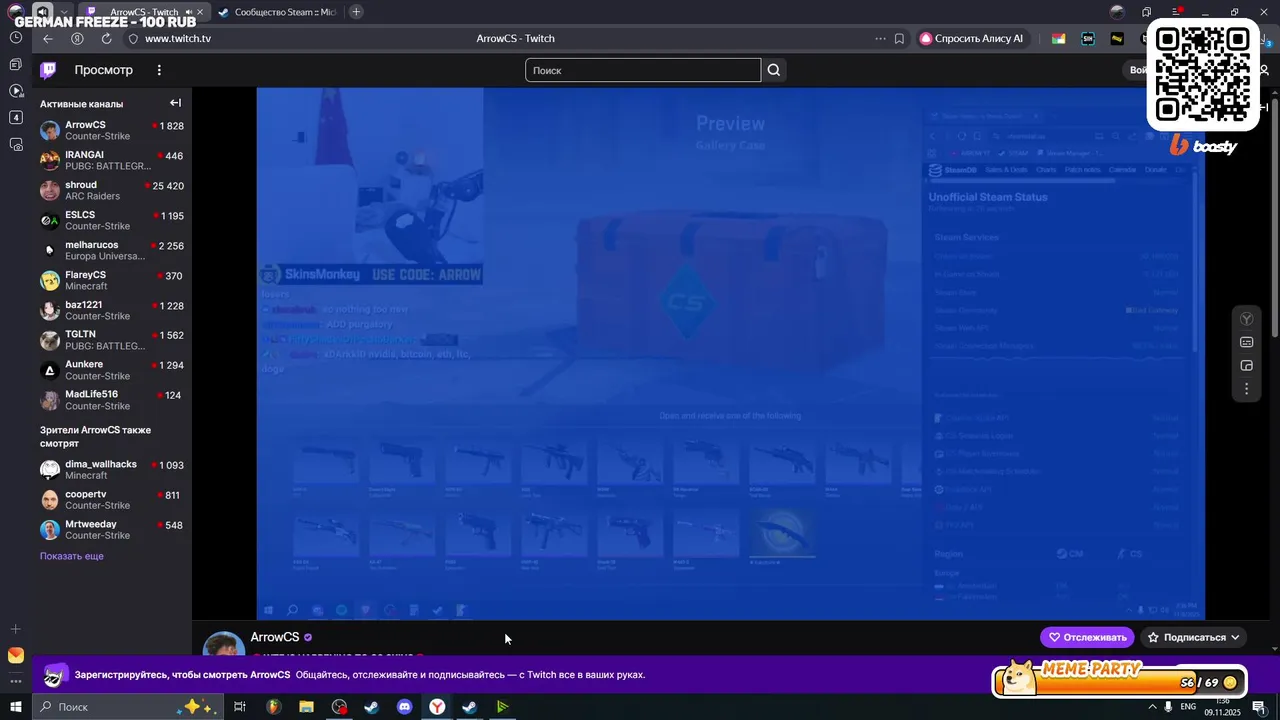The height and width of the screenshot is (720, 1280).
Task: Mute the ArrowCS tab audio icon
Action: (188, 12)
